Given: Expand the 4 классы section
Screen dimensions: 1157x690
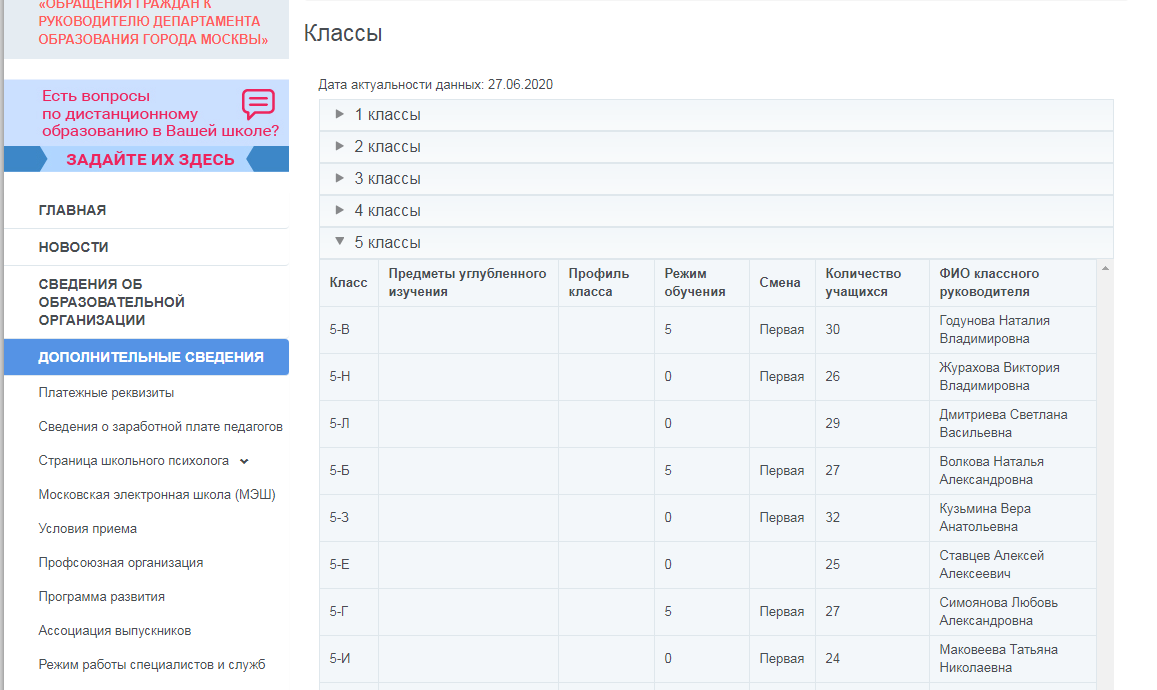Looking at the screenshot, I should (716, 210).
